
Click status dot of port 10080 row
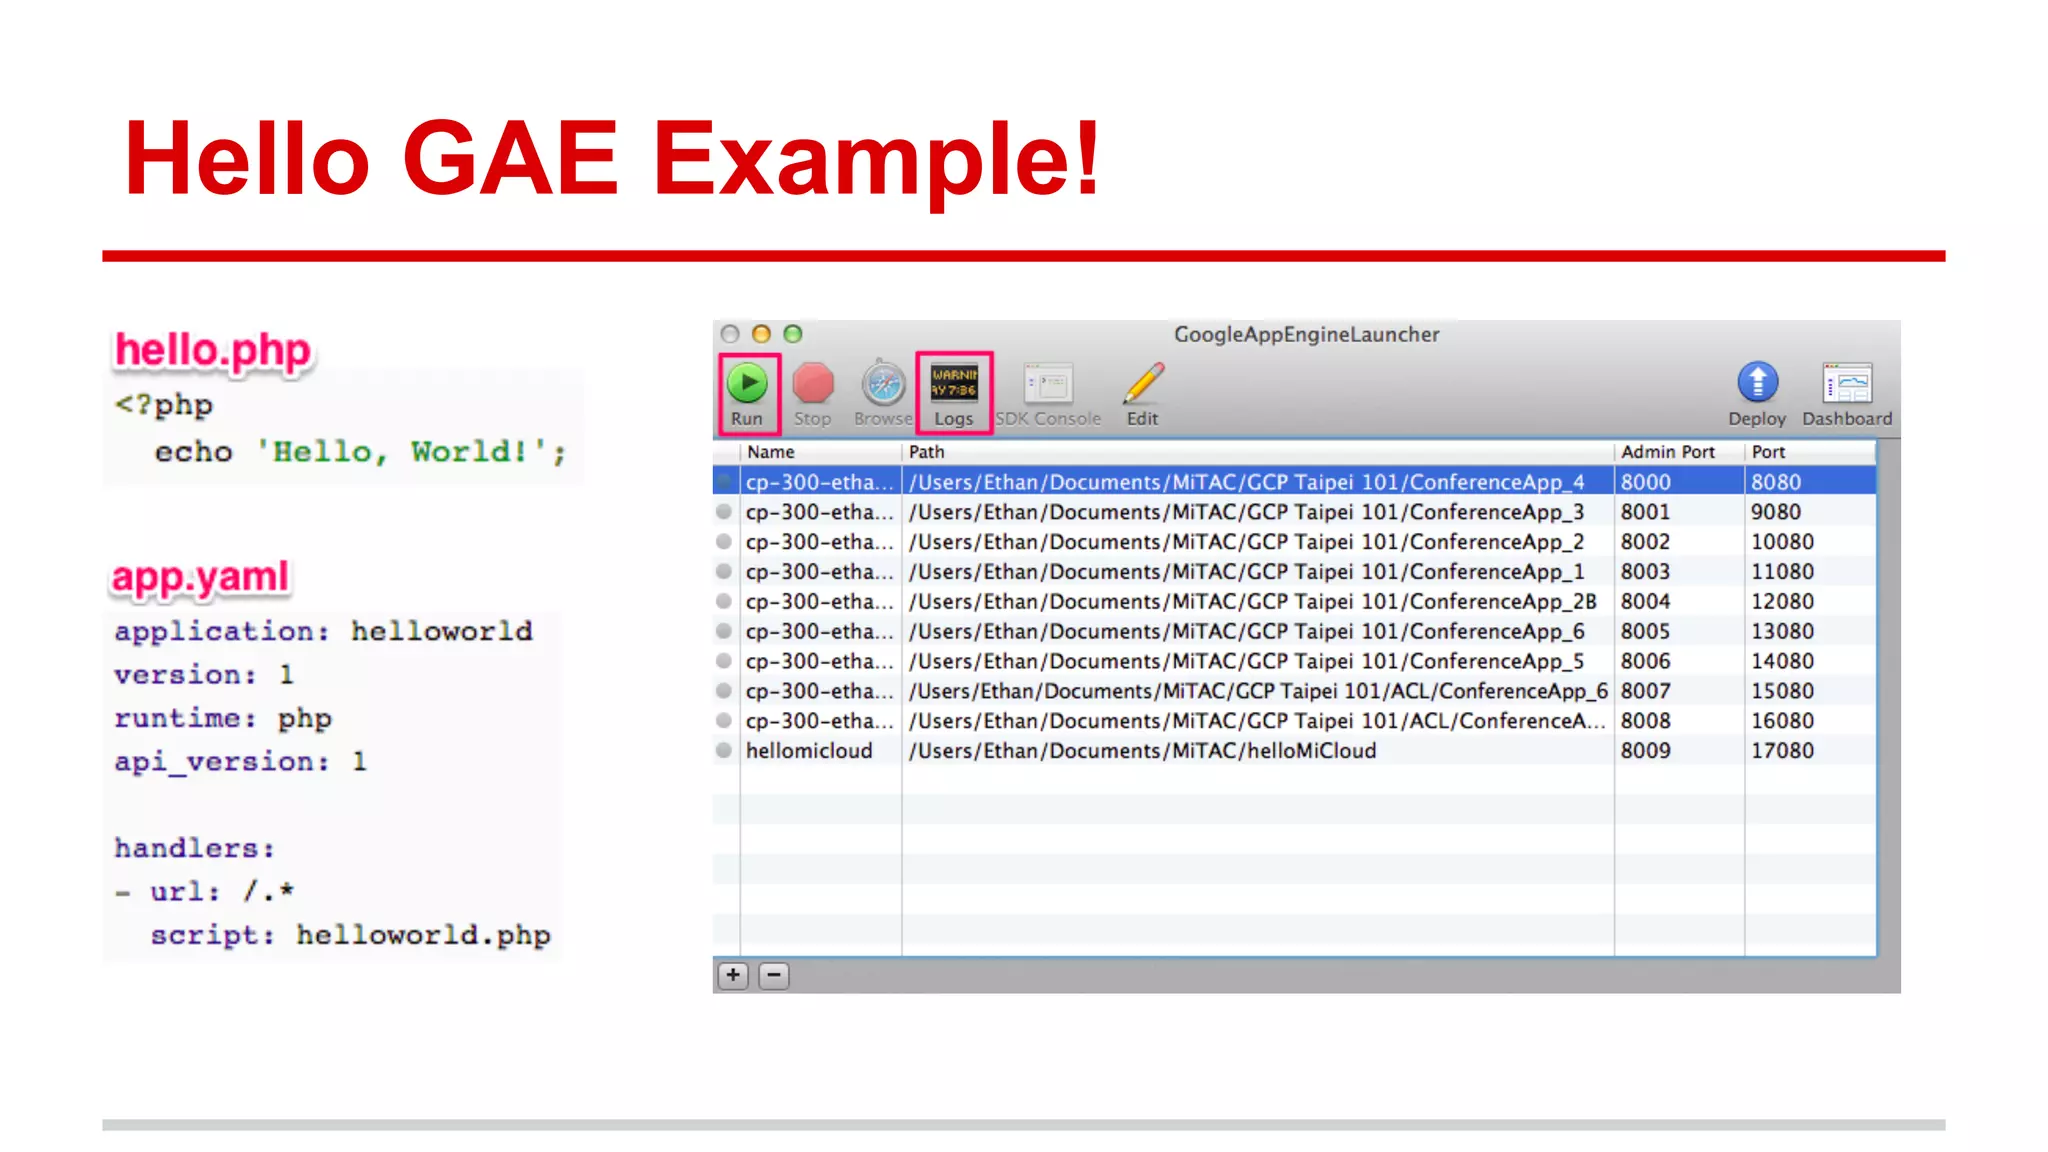(x=724, y=541)
